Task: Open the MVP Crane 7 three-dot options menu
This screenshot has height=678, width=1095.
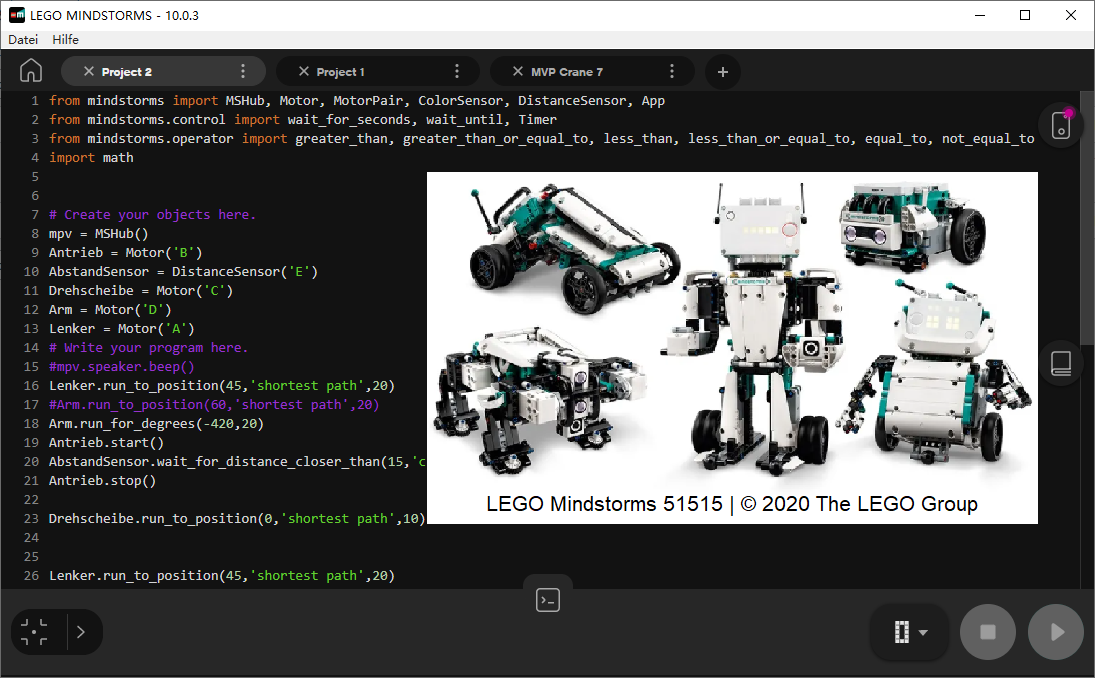Action: [672, 71]
